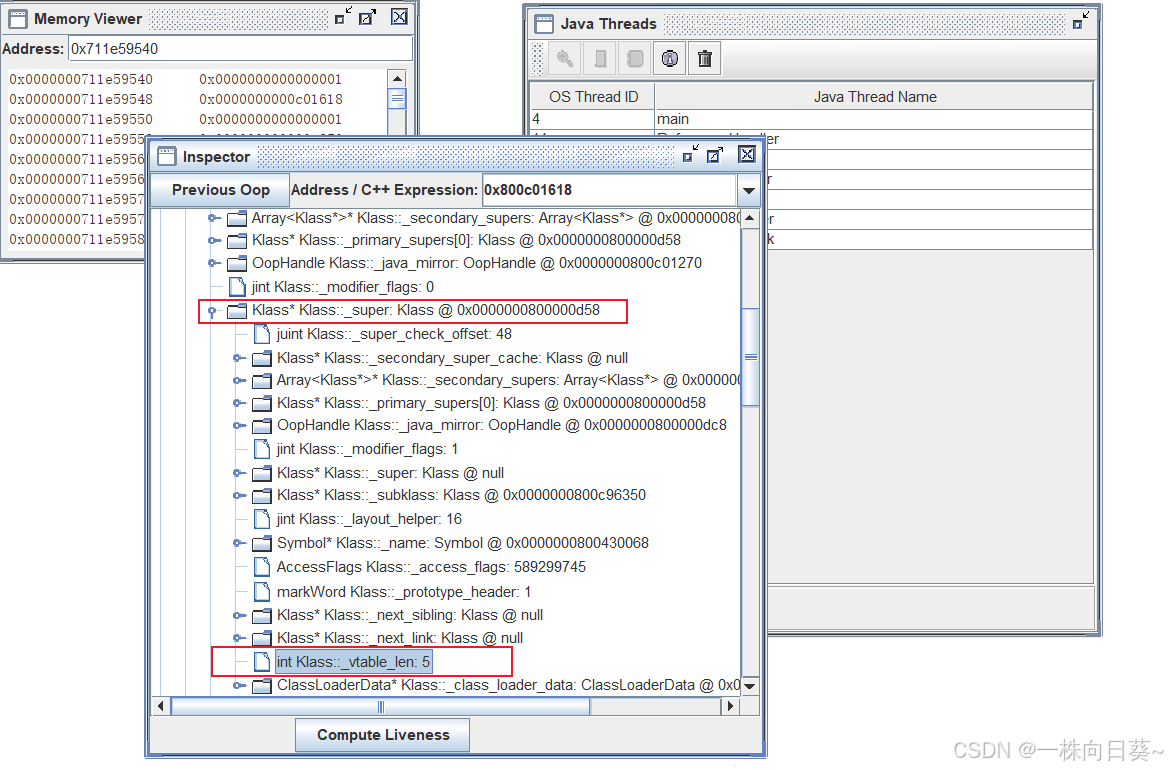Click memory address 0x0000000711e59550 in Memory Viewer
This screenshot has height=770, width=1168.
[x=81, y=119]
